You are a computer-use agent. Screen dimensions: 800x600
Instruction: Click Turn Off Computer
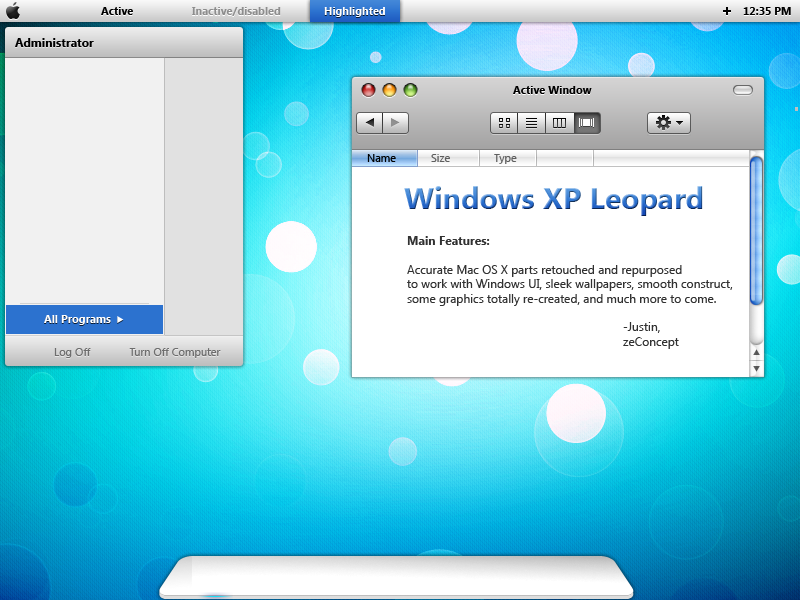tap(176, 351)
